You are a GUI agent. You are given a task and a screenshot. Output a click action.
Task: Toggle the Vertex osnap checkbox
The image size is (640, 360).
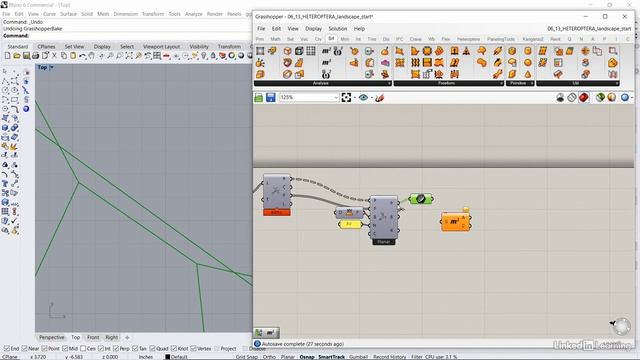pos(193,349)
